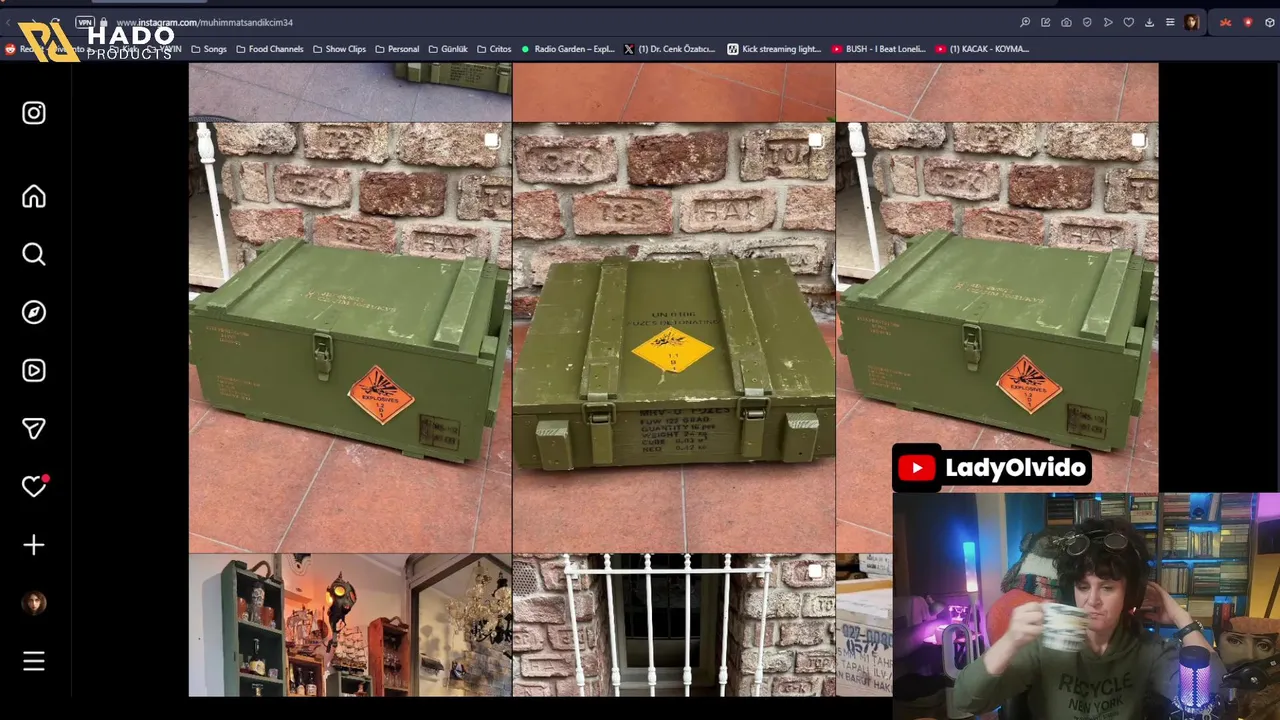The height and width of the screenshot is (720, 1280).
Task: Go to the Instagram Home feed
Action: click(x=34, y=196)
